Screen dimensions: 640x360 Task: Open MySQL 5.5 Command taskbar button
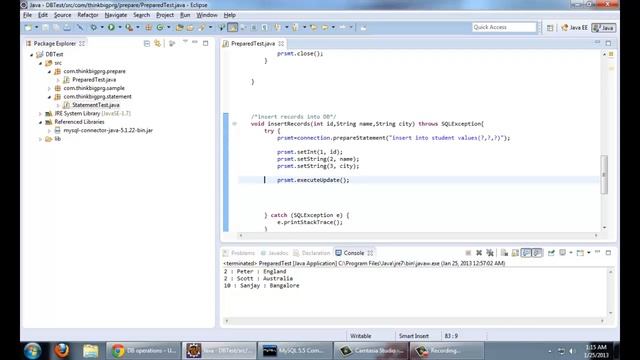pyautogui.click(x=295, y=351)
